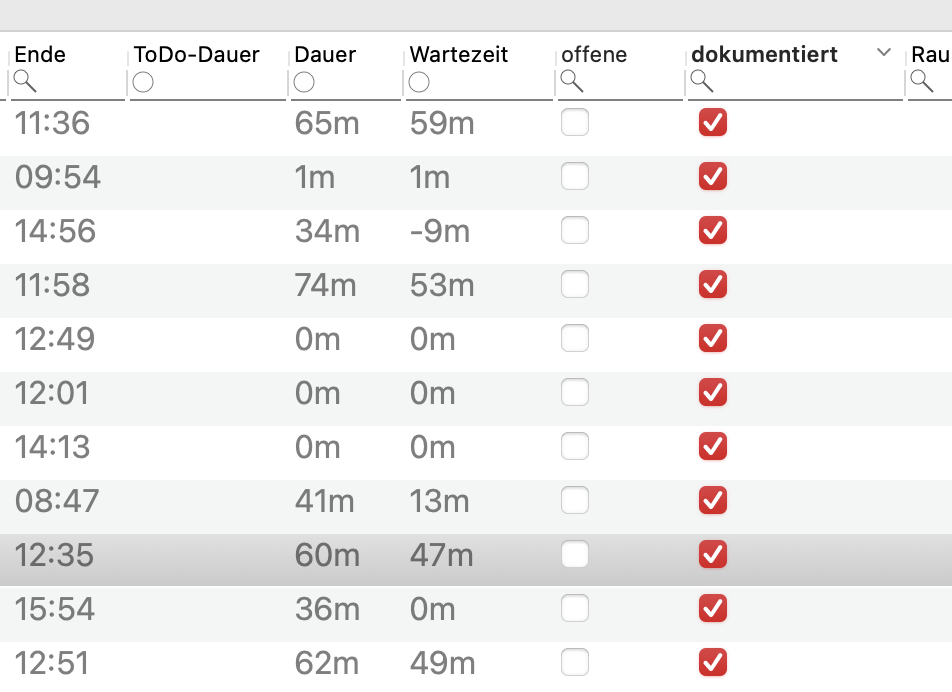952x692 pixels.
Task: Select the row with Dauer 74m
Action: tap(476, 285)
